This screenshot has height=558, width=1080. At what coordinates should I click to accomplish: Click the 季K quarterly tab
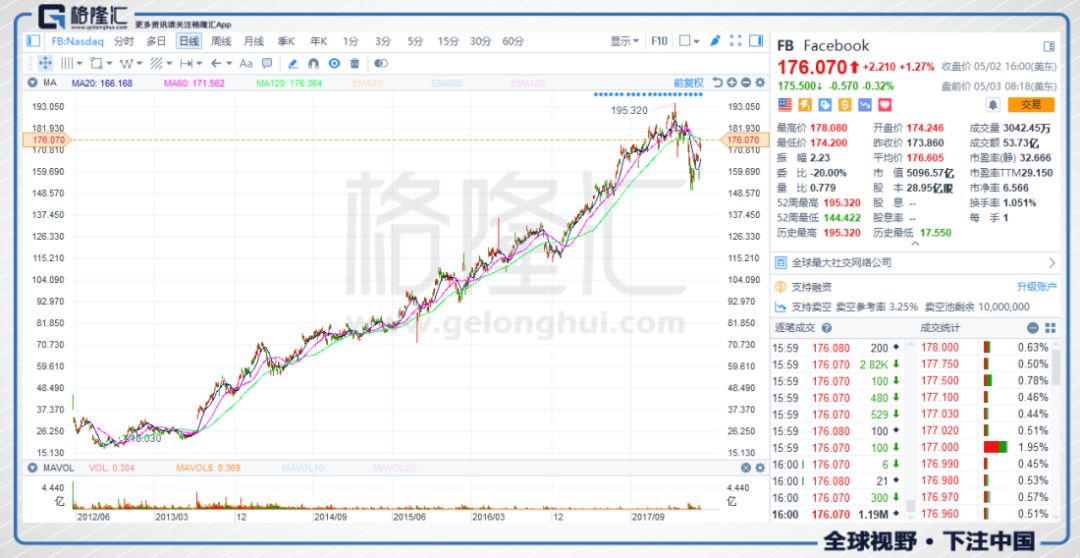[286, 41]
